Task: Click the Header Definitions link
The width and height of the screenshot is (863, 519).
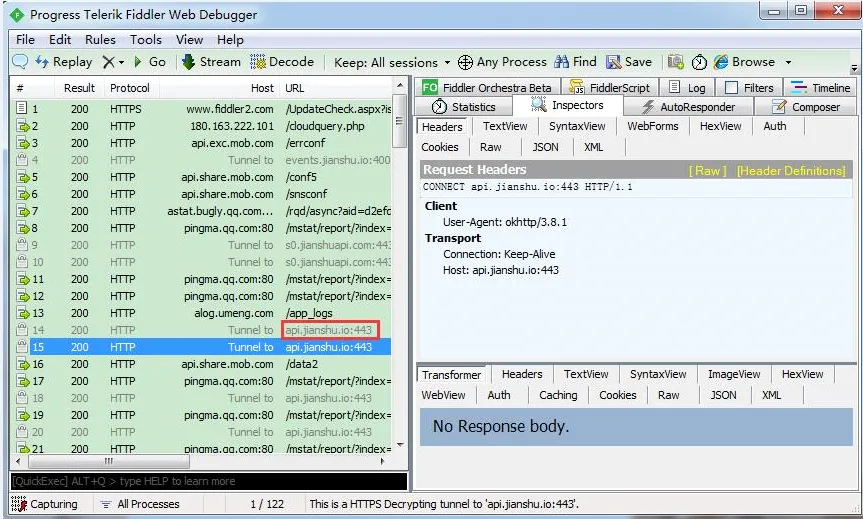Action: pos(791,171)
